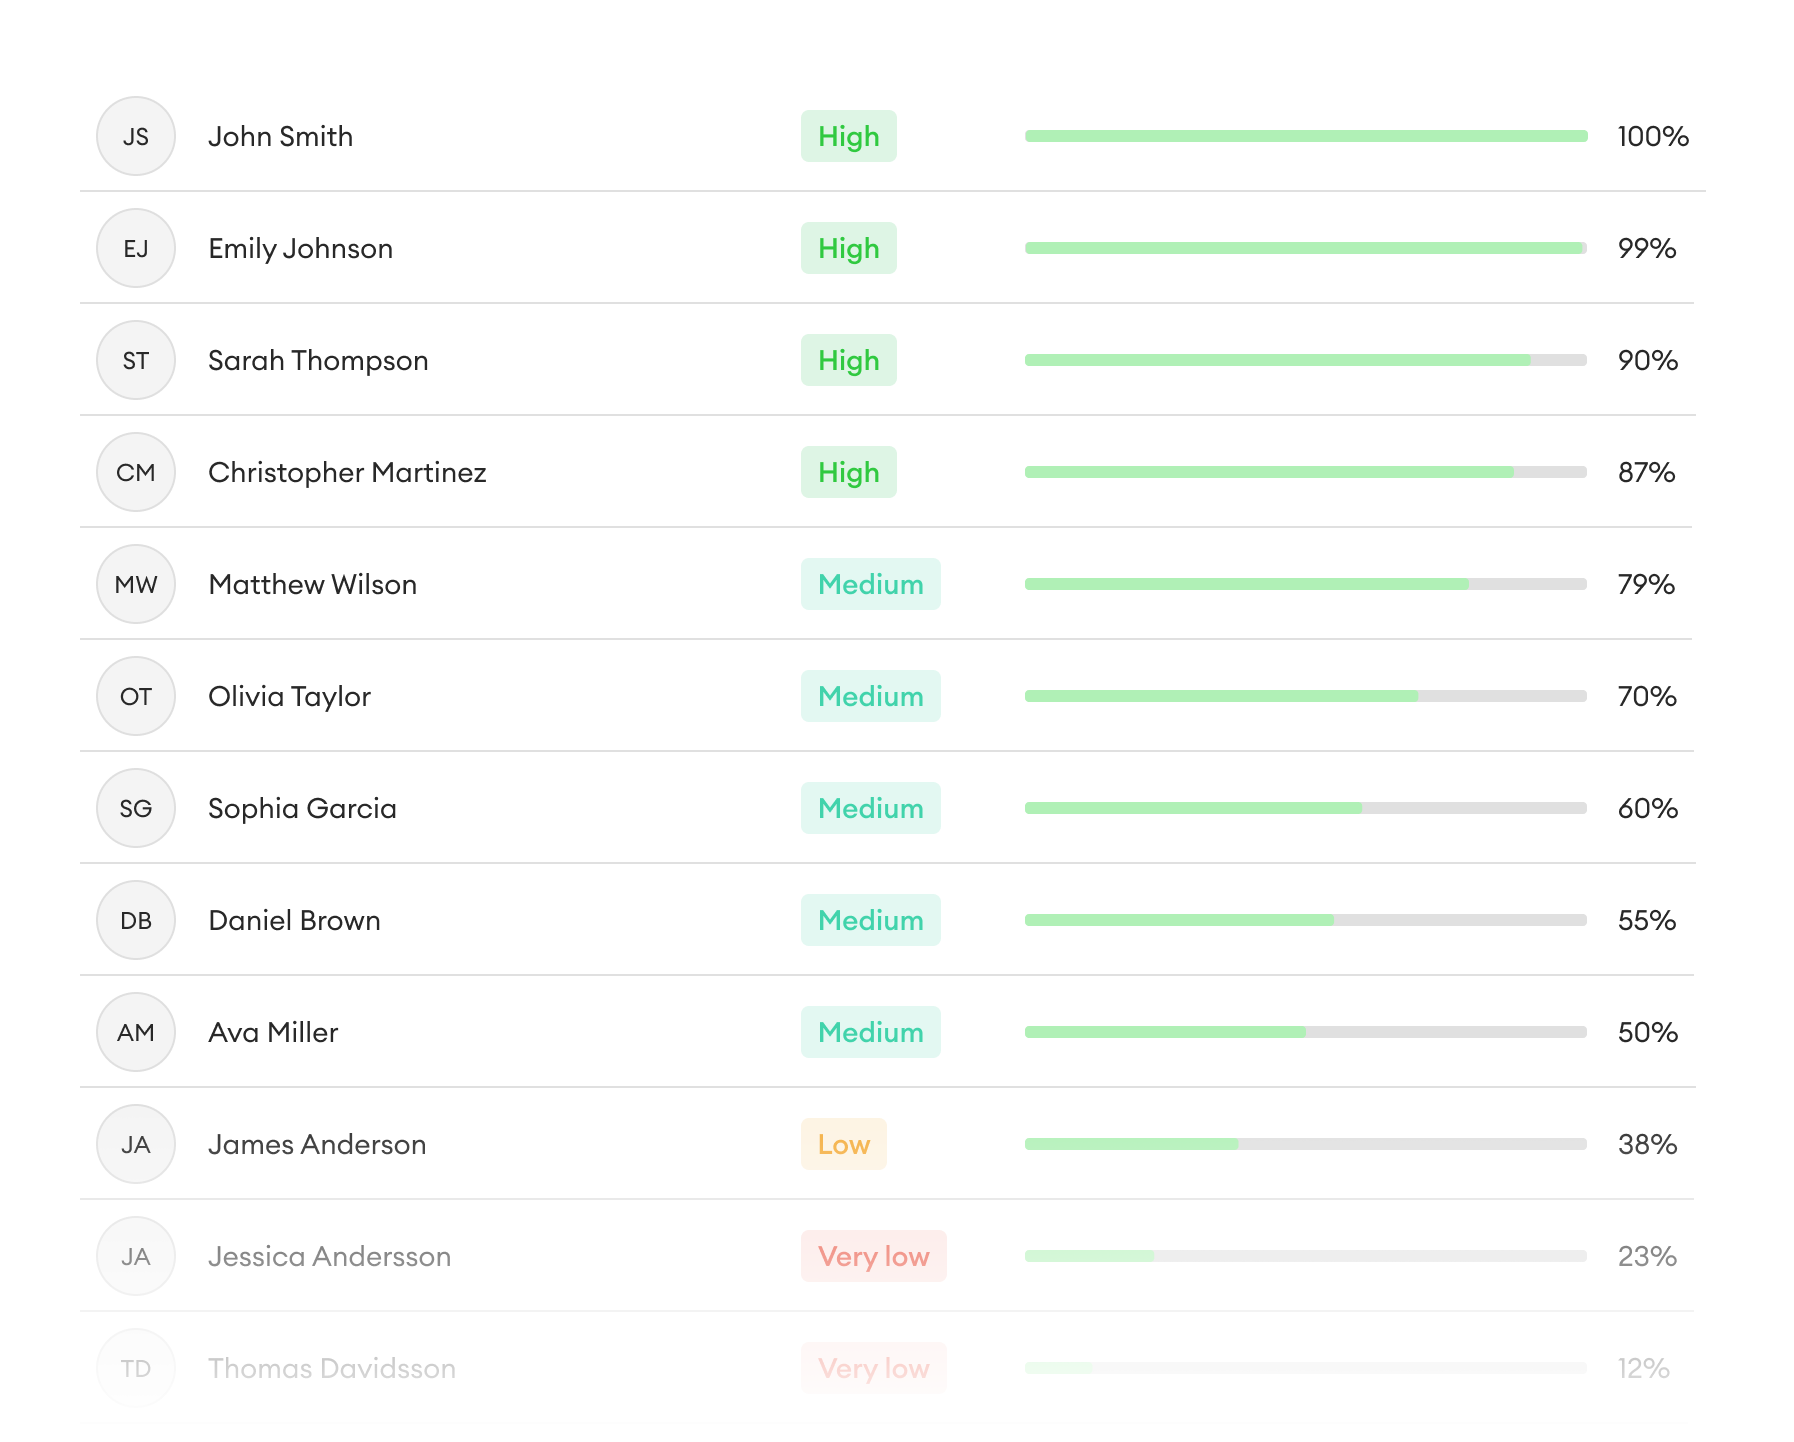Click John Smith's JS avatar icon

[136, 136]
